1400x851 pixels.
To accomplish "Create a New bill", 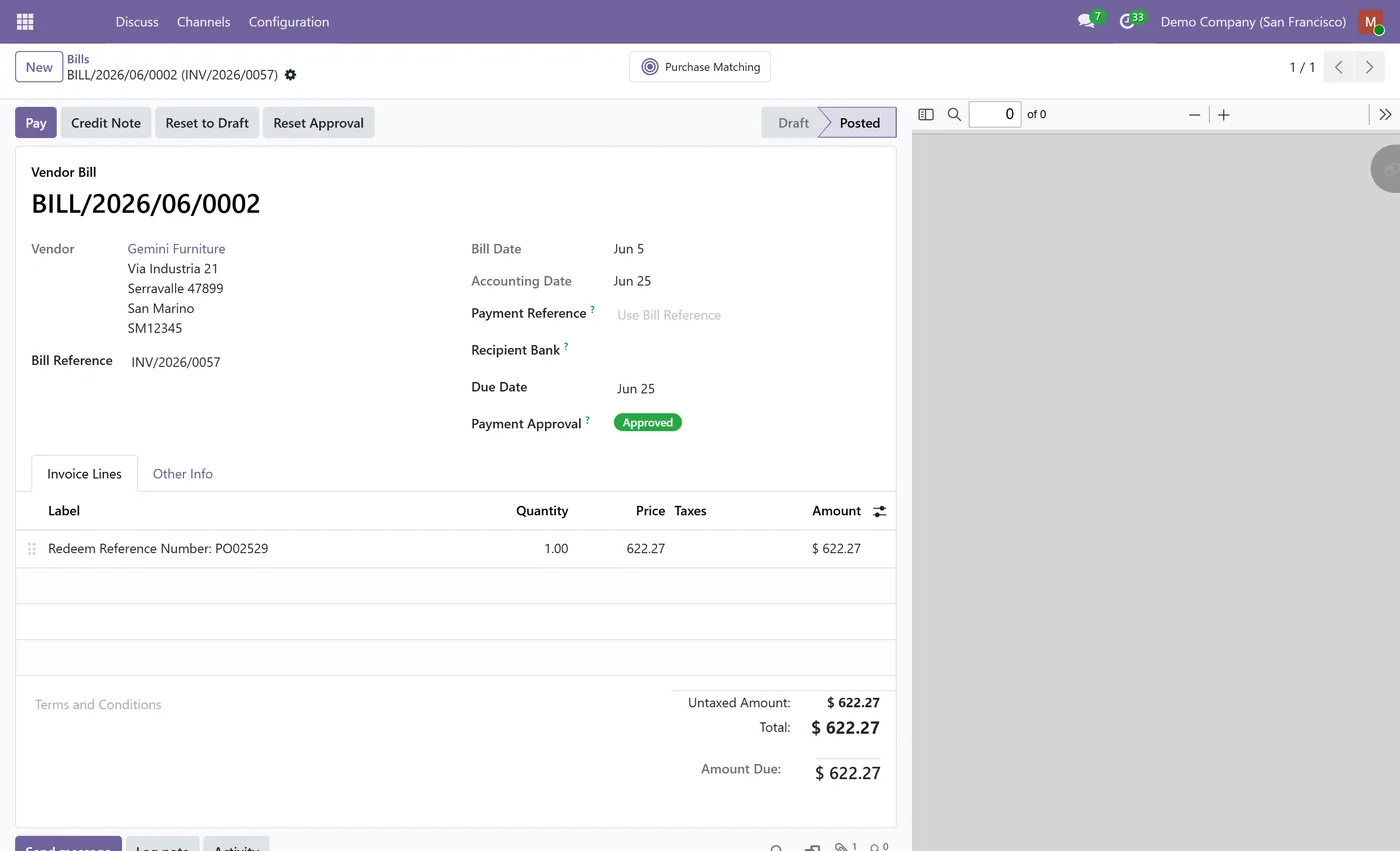I will [x=39, y=67].
